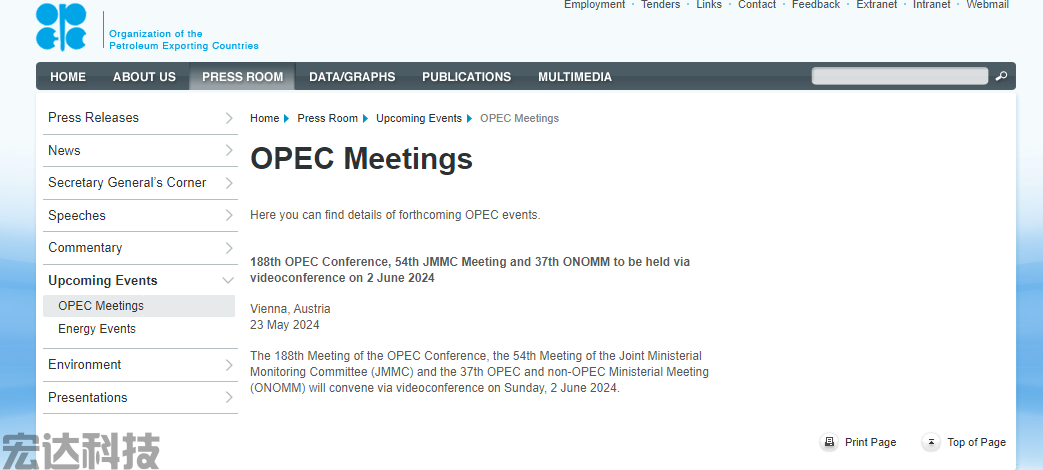Viewport: 1043px width, 470px height.
Task: Open the Webmail link at the top
Action: tap(987, 5)
